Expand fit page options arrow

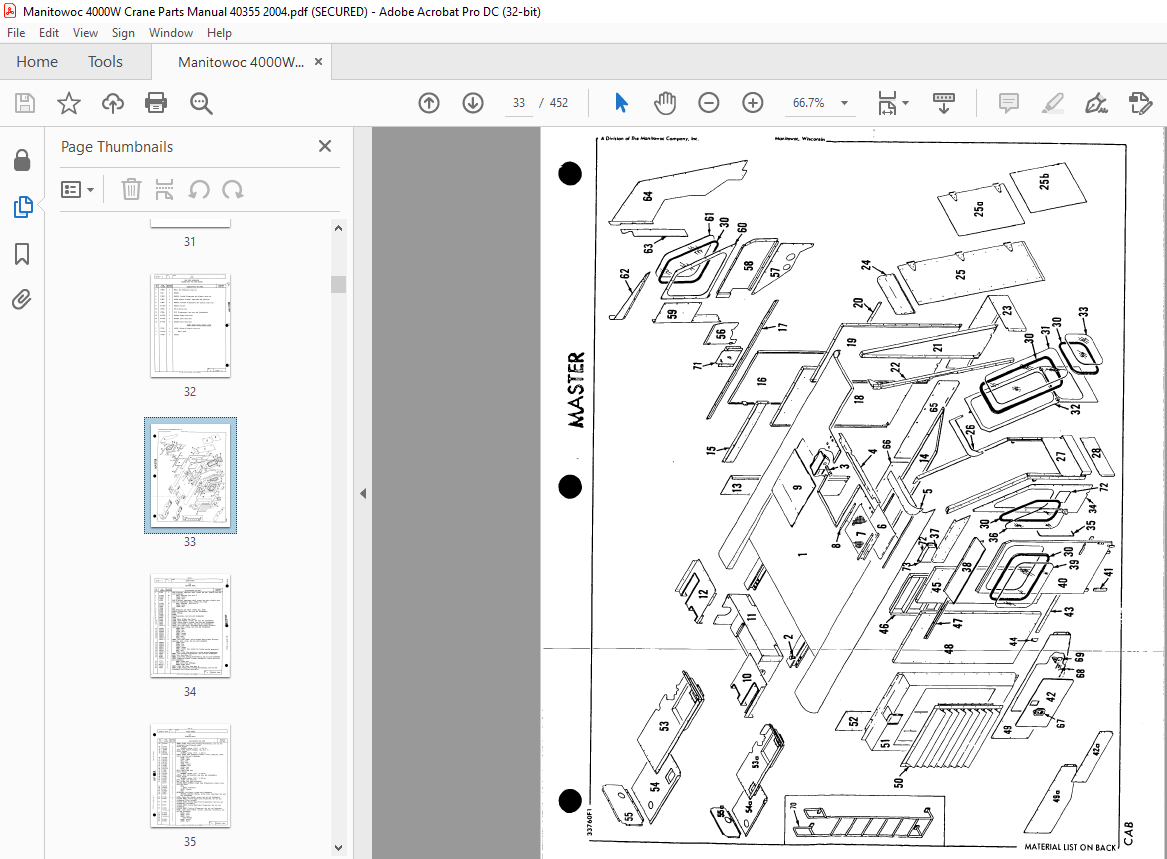[x=906, y=103]
